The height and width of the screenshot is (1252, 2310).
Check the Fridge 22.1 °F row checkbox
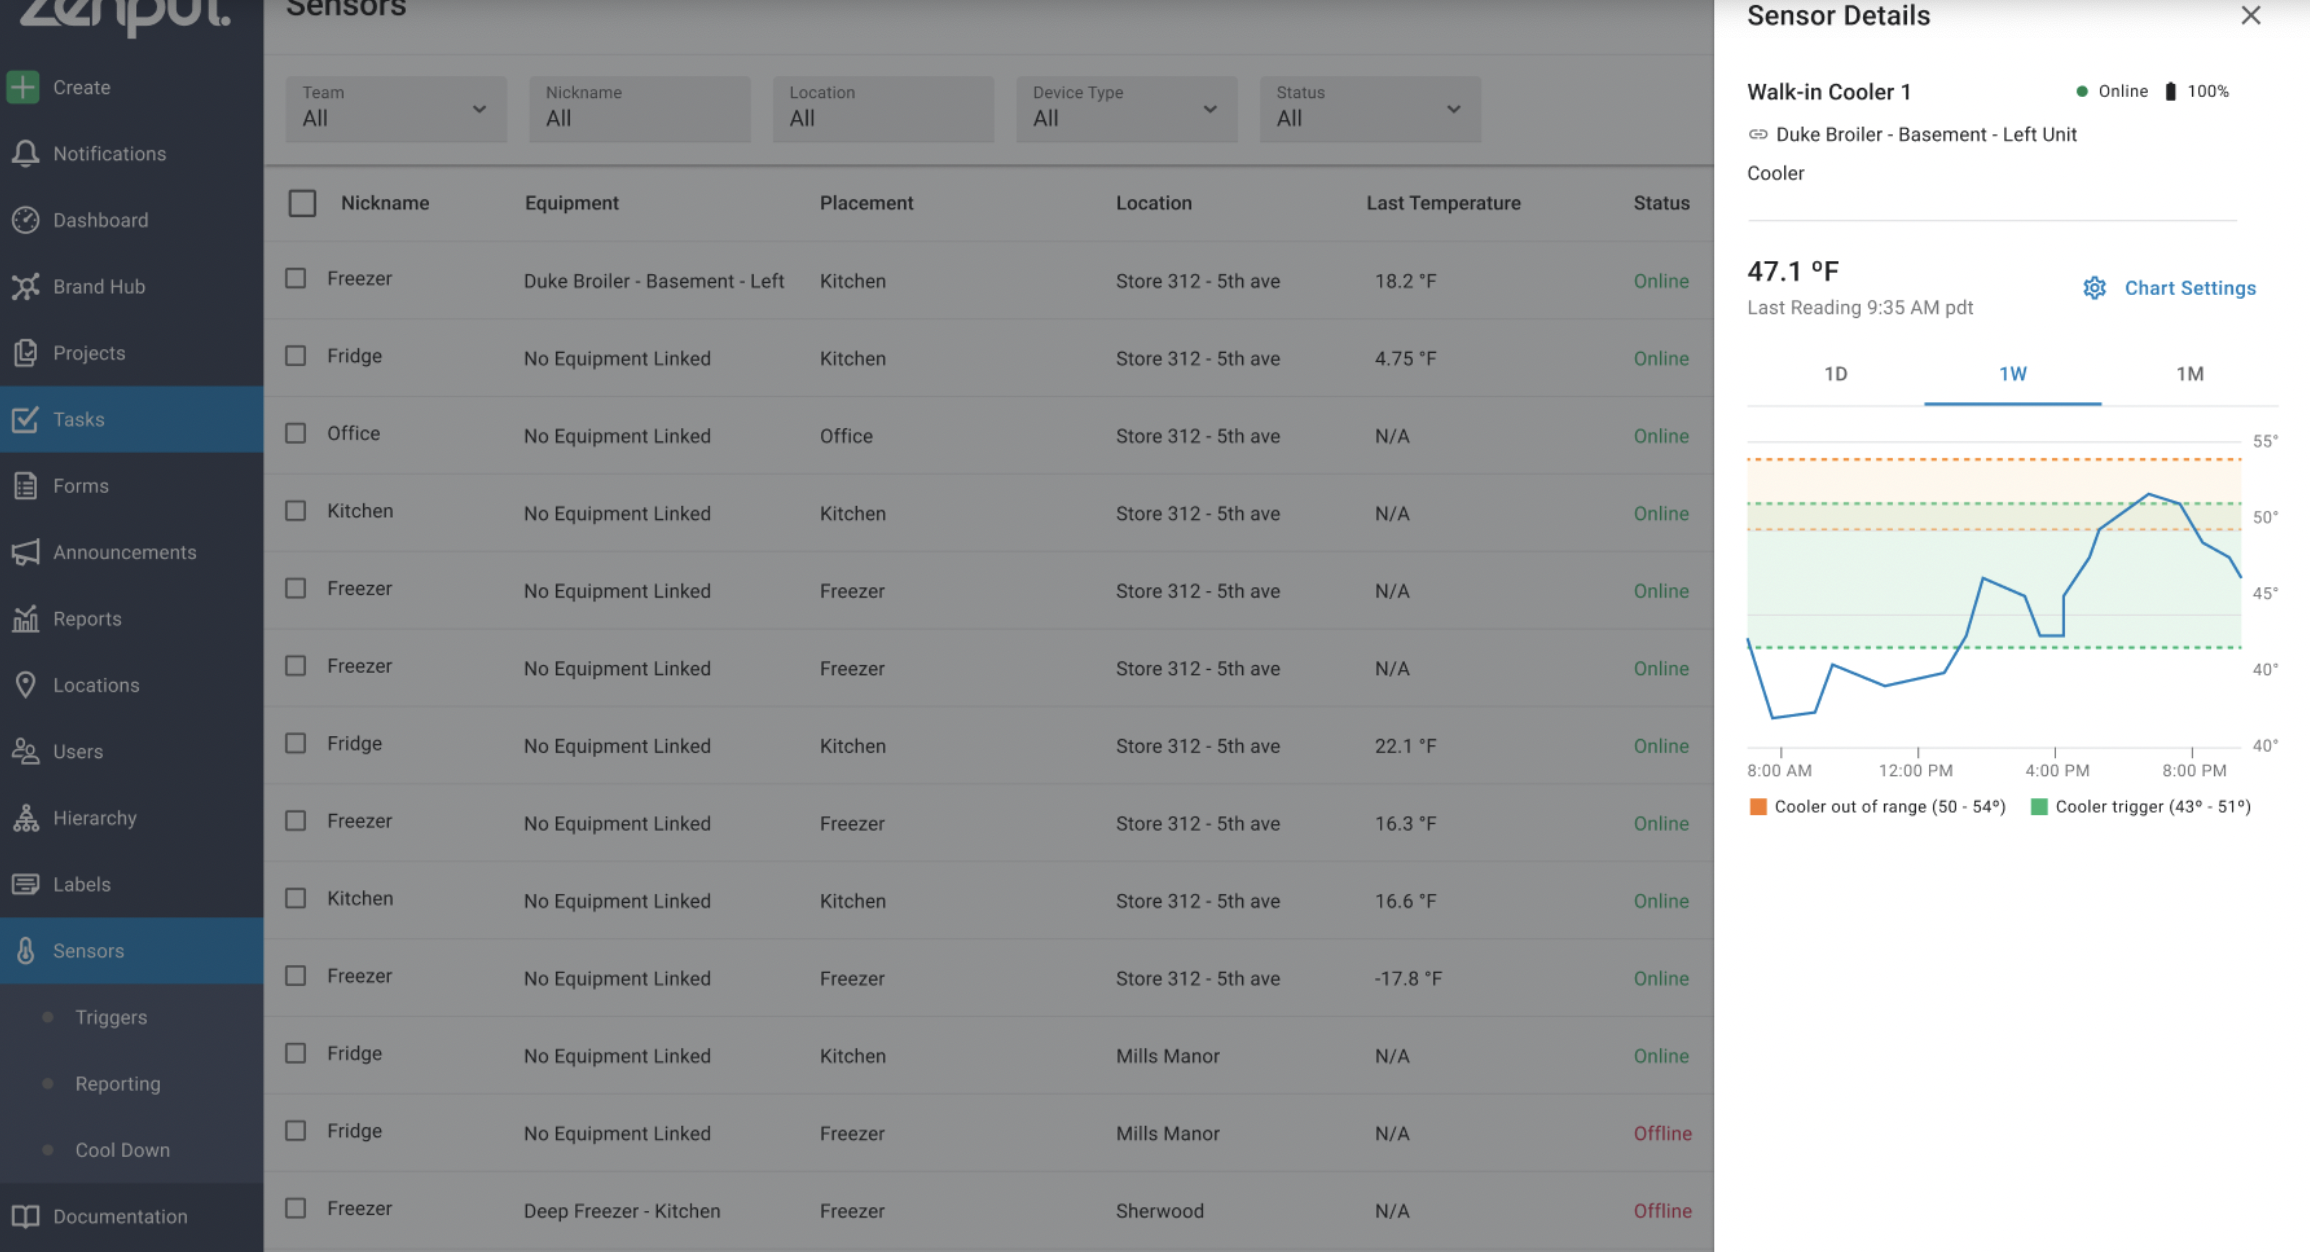point(295,743)
